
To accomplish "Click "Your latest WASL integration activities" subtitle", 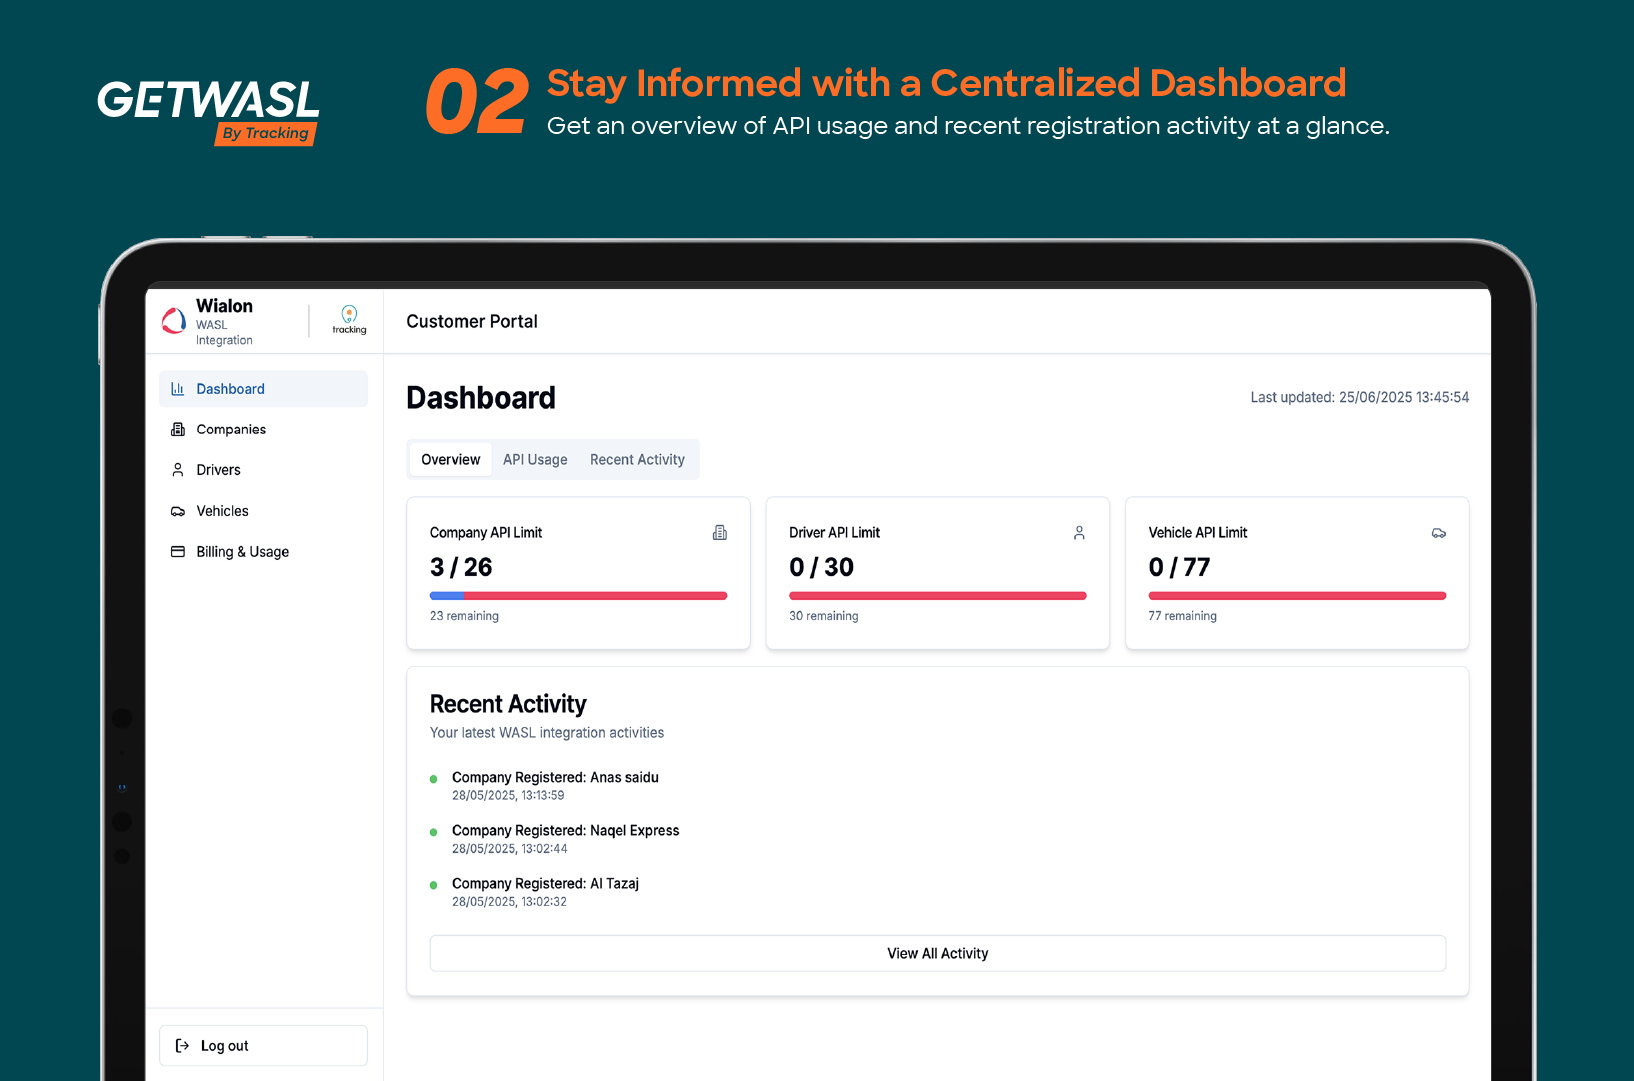I will [547, 733].
